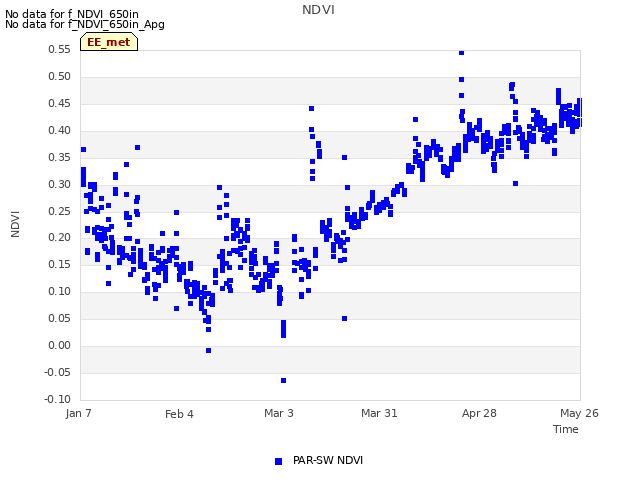Click the EE_met annotation label
640x480 pixels.
coord(109,42)
